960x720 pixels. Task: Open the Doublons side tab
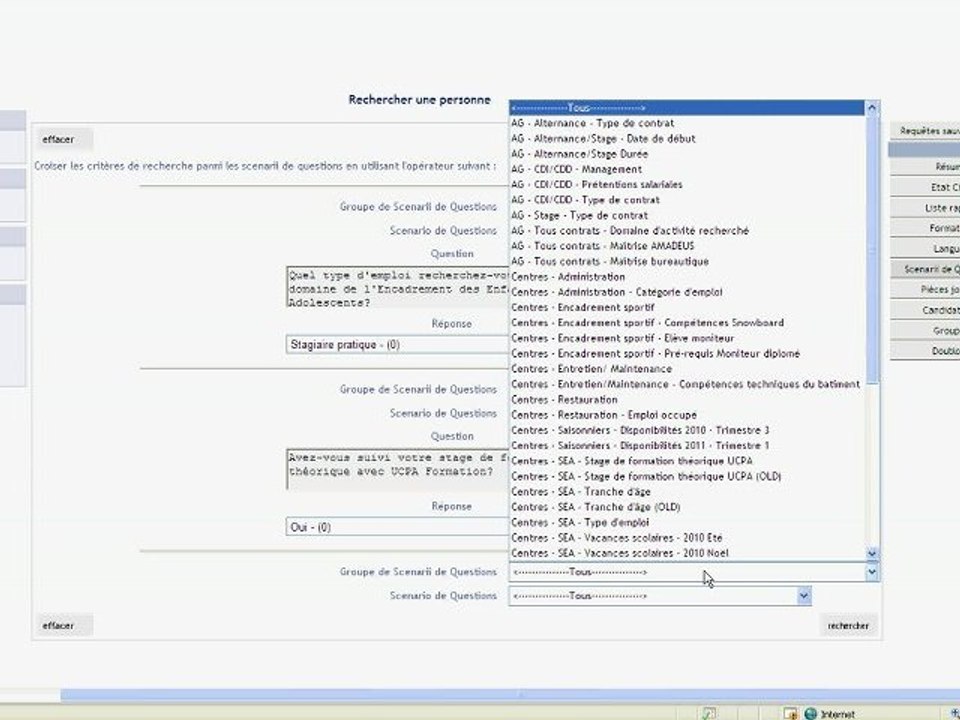tap(925, 351)
